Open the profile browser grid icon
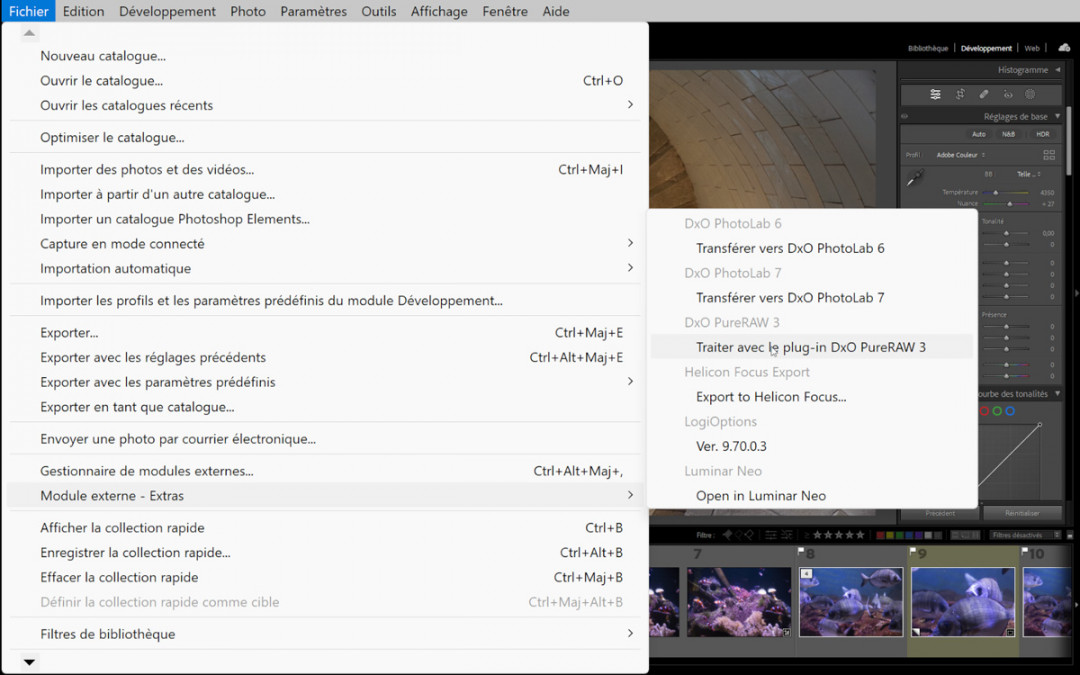This screenshot has width=1080, height=675. click(x=1049, y=155)
